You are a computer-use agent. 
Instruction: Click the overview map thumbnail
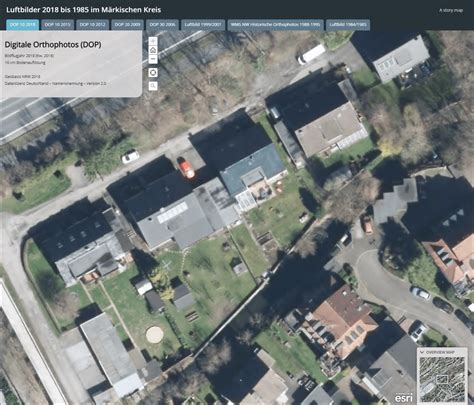click(442, 379)
